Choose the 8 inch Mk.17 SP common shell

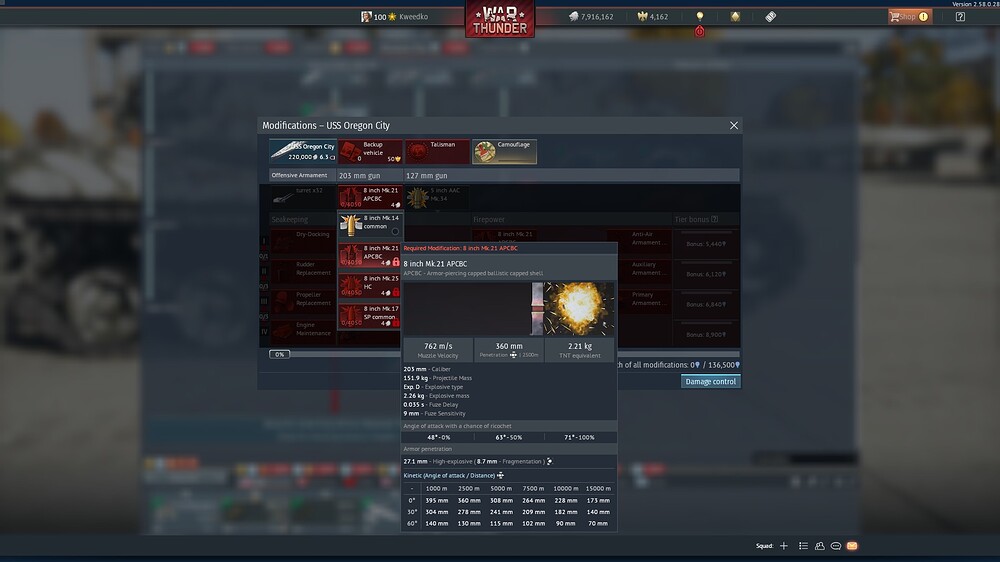point(371,315)
